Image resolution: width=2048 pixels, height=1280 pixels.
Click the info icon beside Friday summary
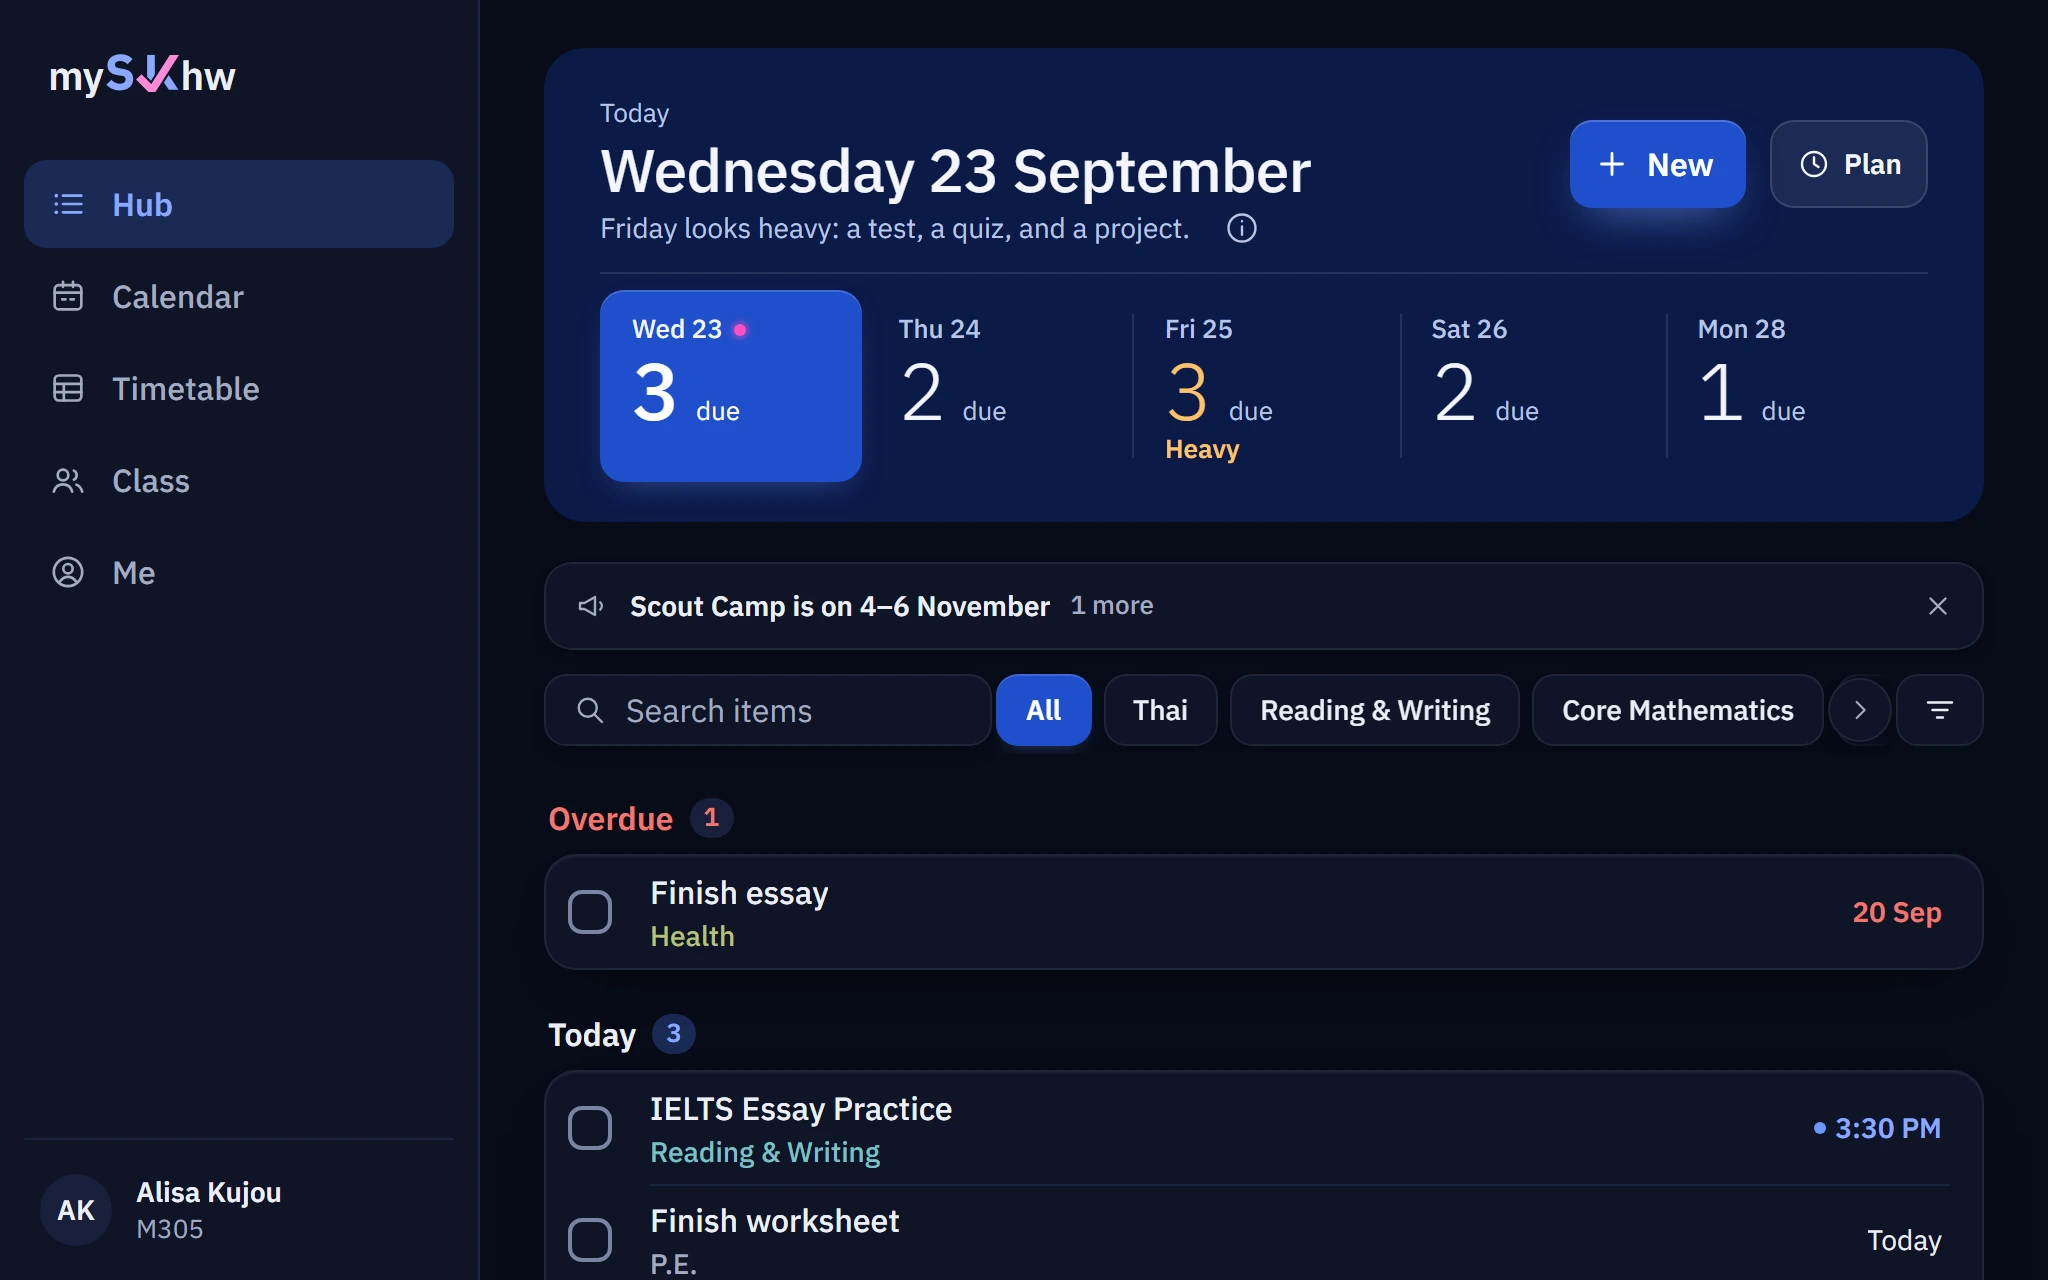tap(1241, 229)
